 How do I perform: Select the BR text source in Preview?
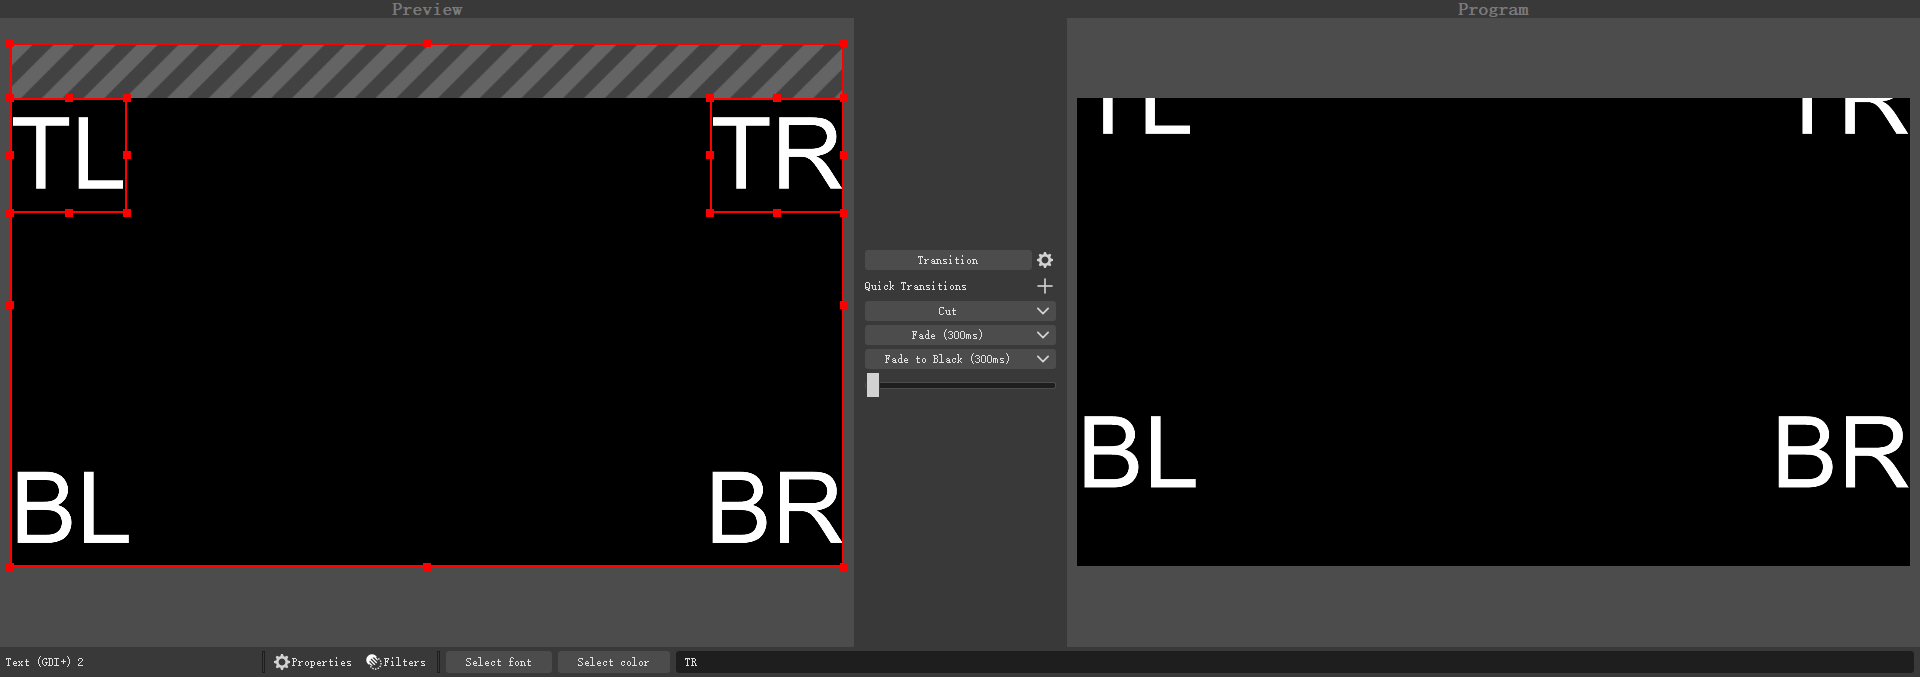[775, 508]
